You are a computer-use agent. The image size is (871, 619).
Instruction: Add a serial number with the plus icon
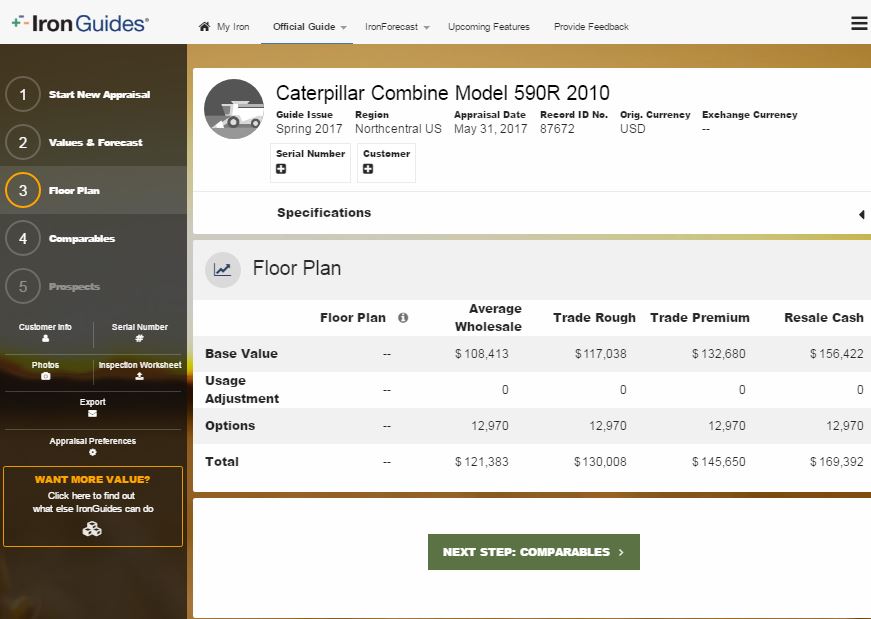pyautogui.click(x=281, y=169)
